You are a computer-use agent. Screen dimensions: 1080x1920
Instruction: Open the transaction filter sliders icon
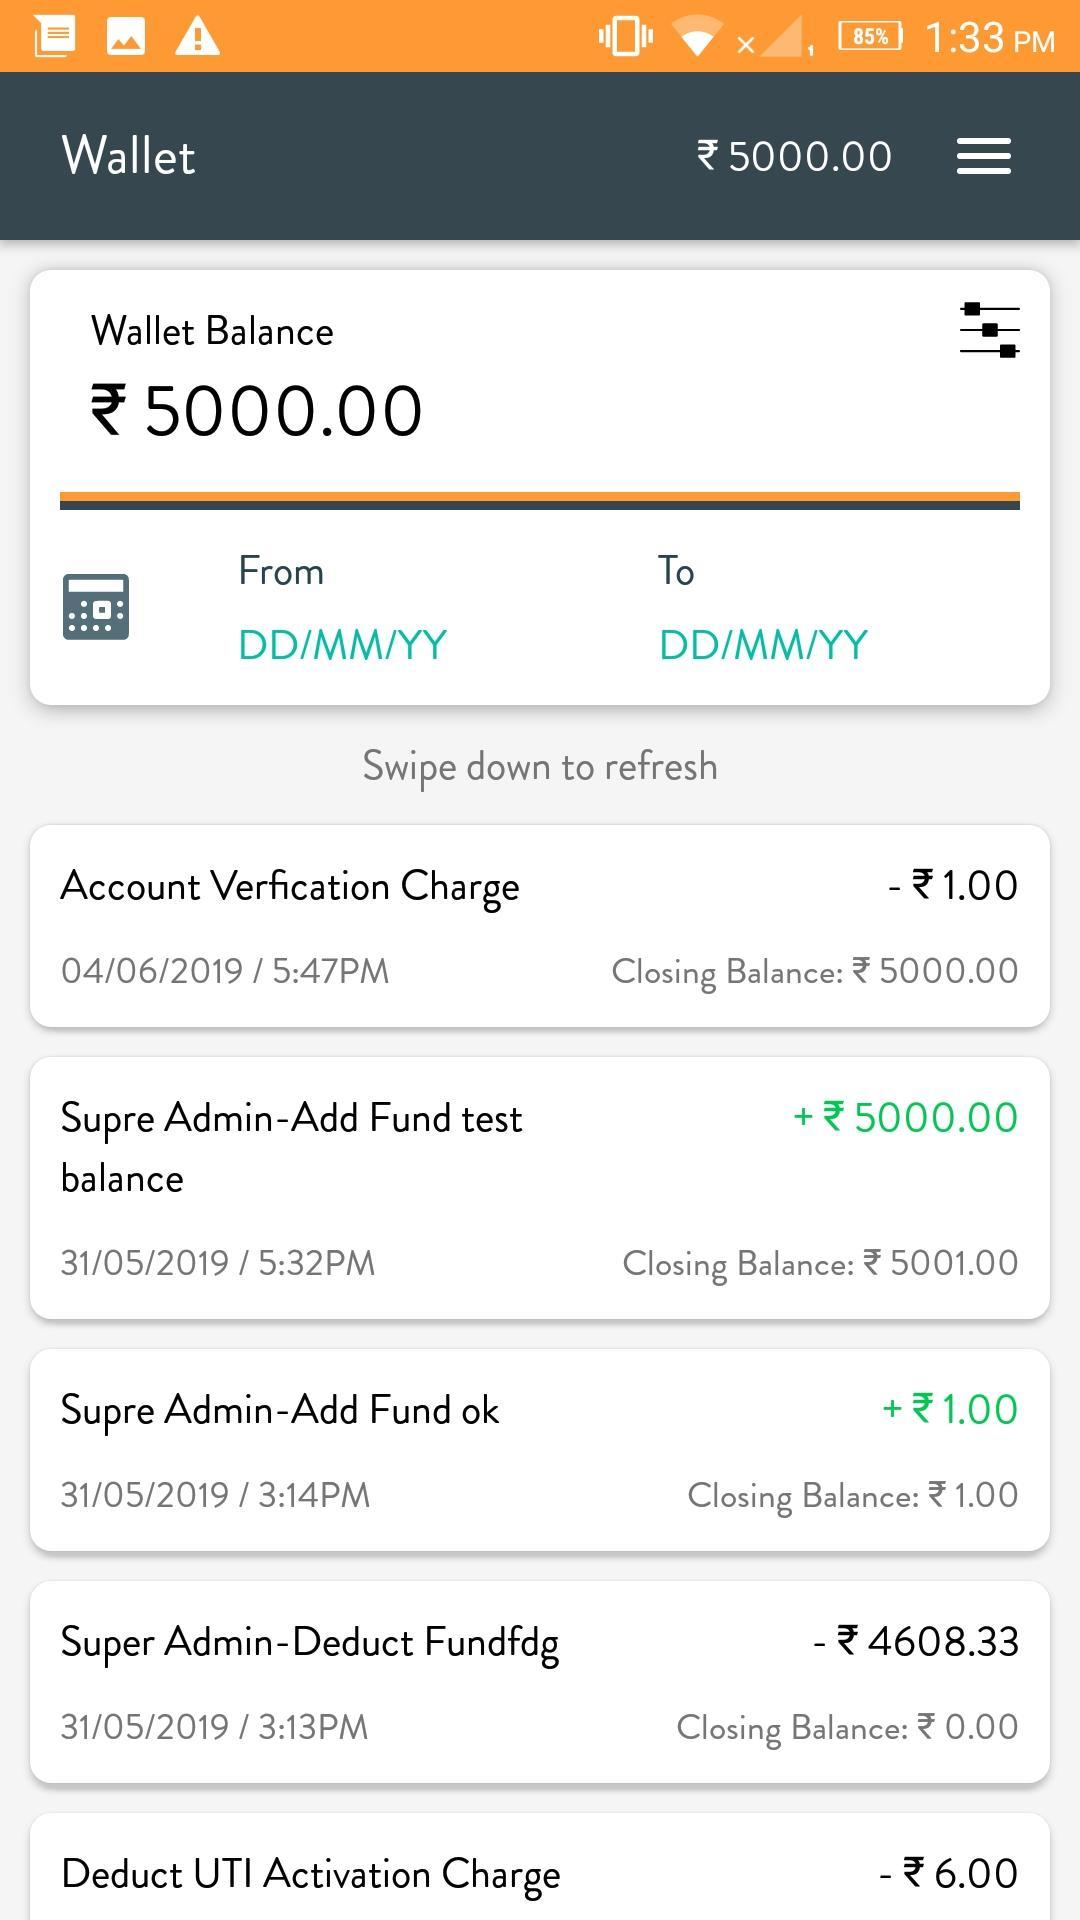989,330
